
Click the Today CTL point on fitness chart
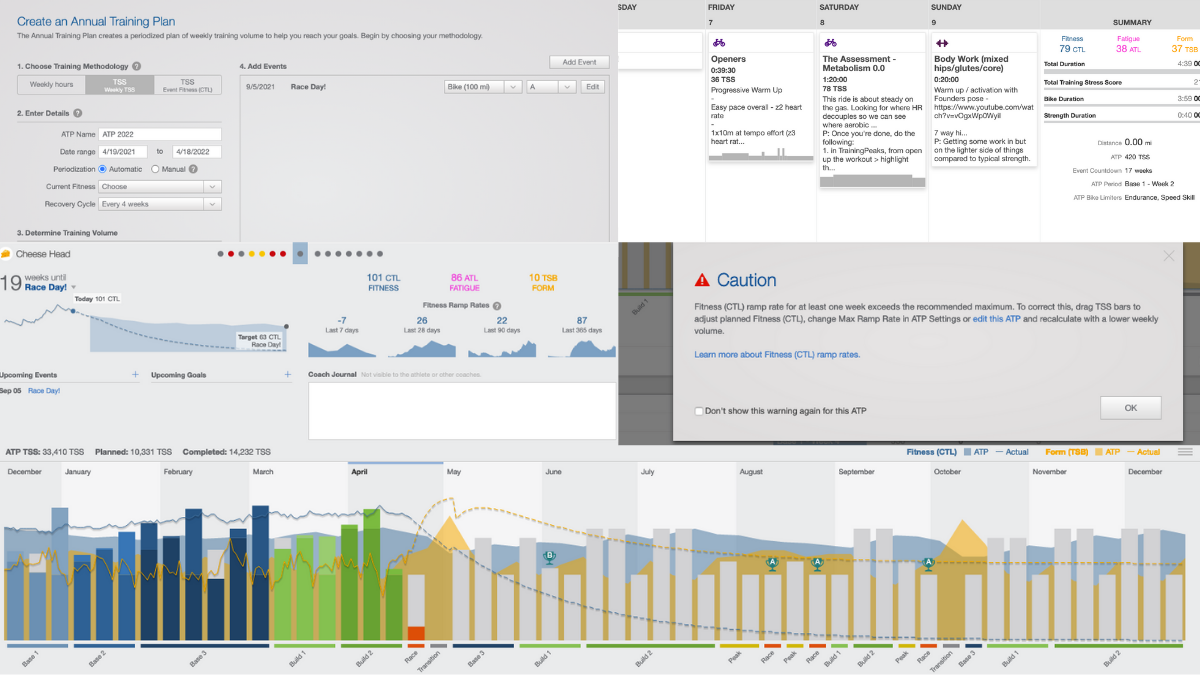[72, 310]
